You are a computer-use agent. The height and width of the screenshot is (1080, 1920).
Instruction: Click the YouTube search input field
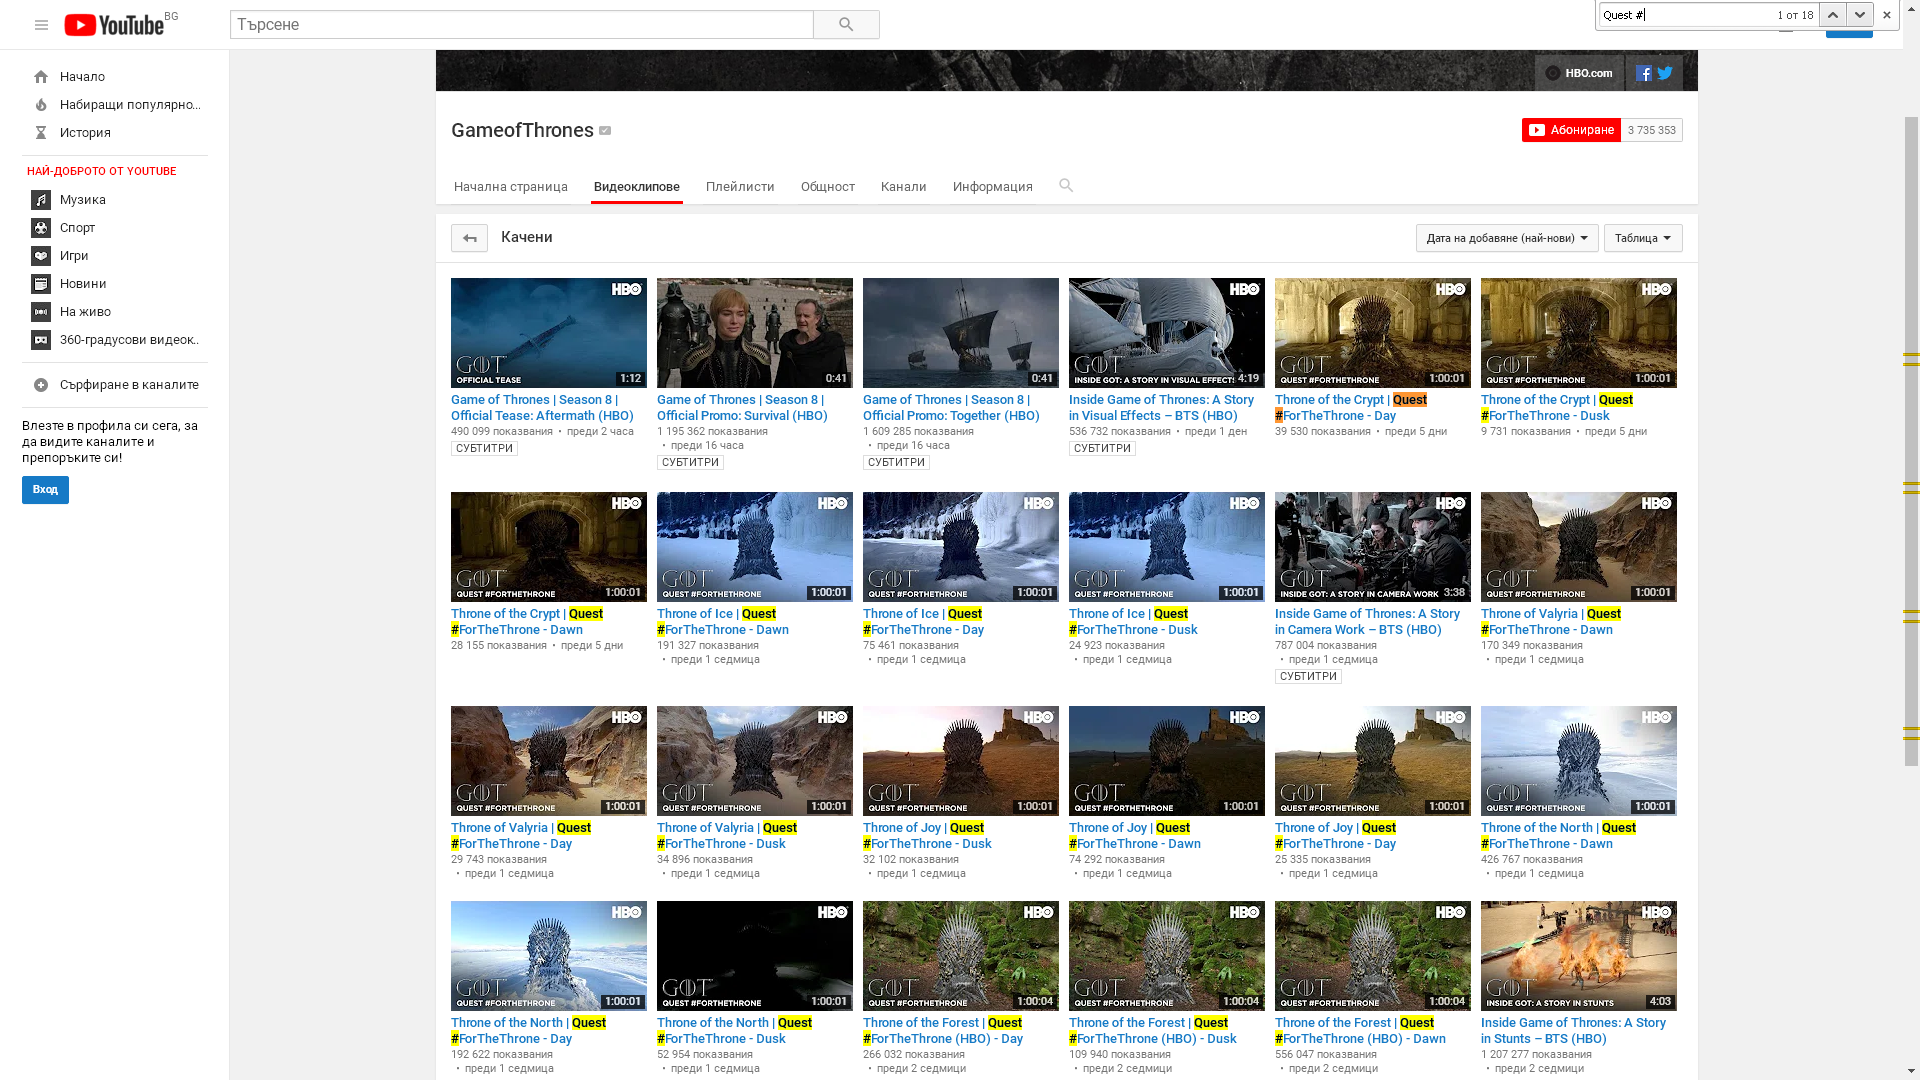click(x=521, y=24)
